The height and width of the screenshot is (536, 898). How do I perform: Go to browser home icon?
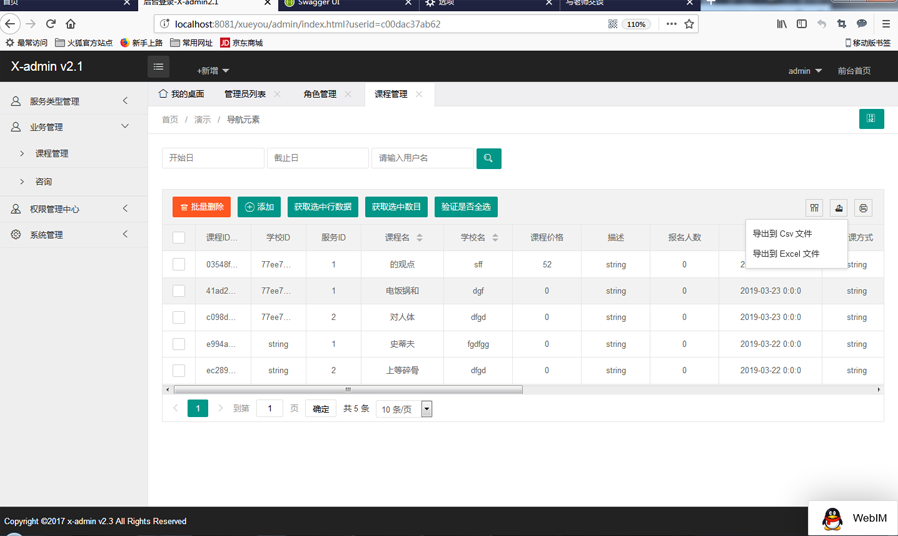(x=70, y=24)
